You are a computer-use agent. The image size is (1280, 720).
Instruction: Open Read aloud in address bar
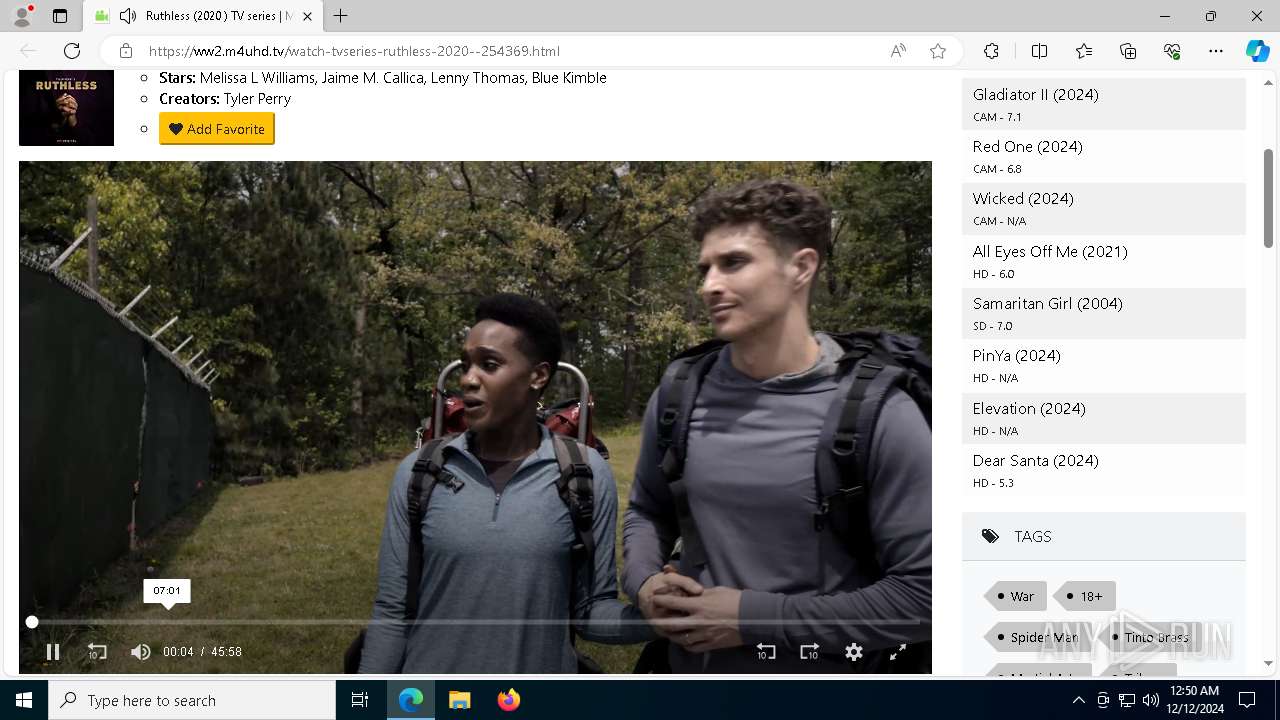coord(898,51)
